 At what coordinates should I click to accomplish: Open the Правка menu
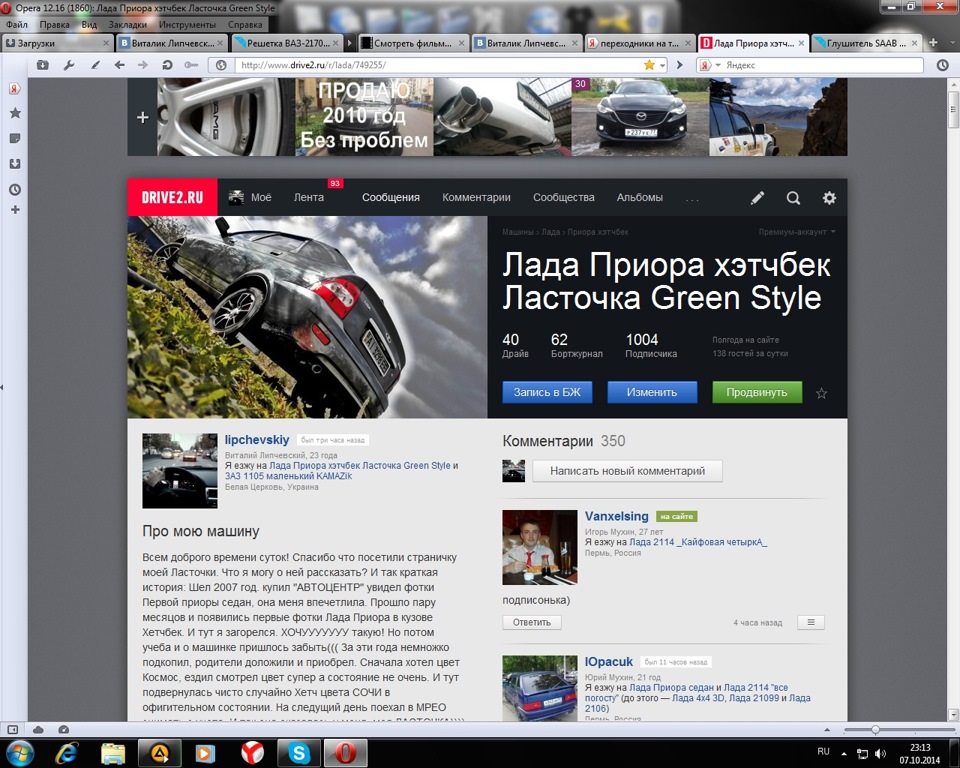[54, 24]
